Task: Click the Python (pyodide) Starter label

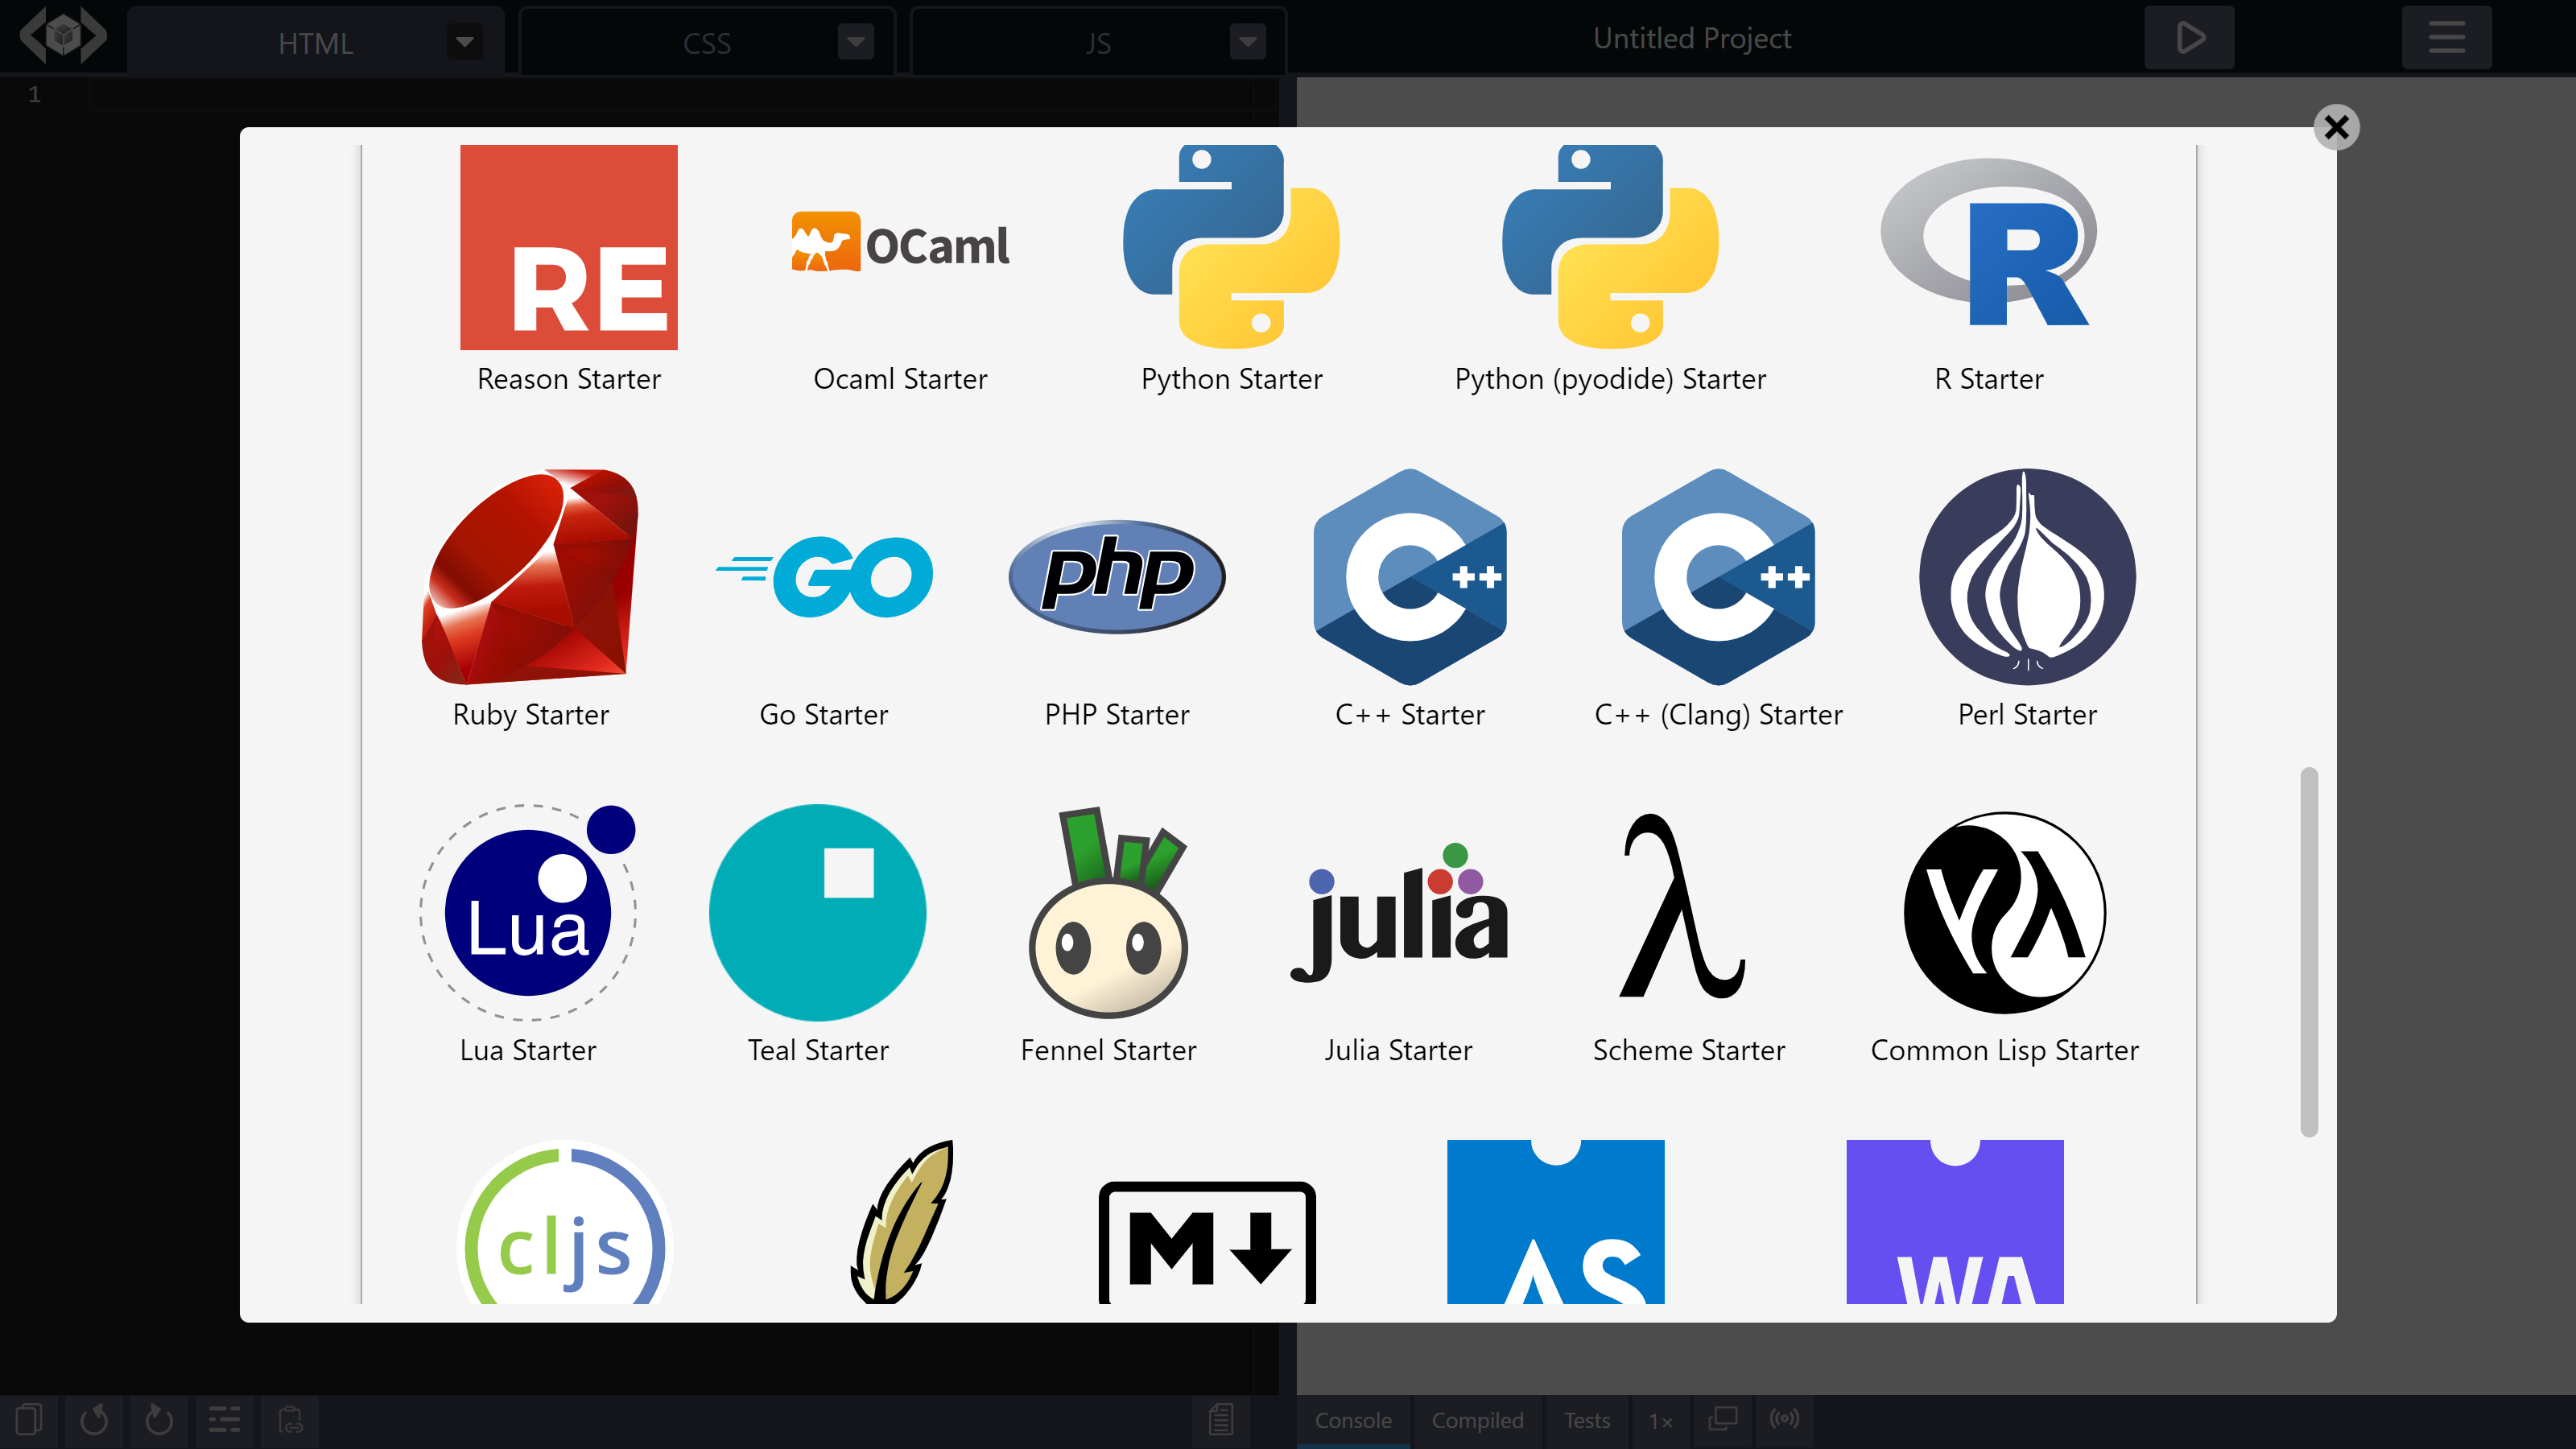Action: [x=1610, y=379]
